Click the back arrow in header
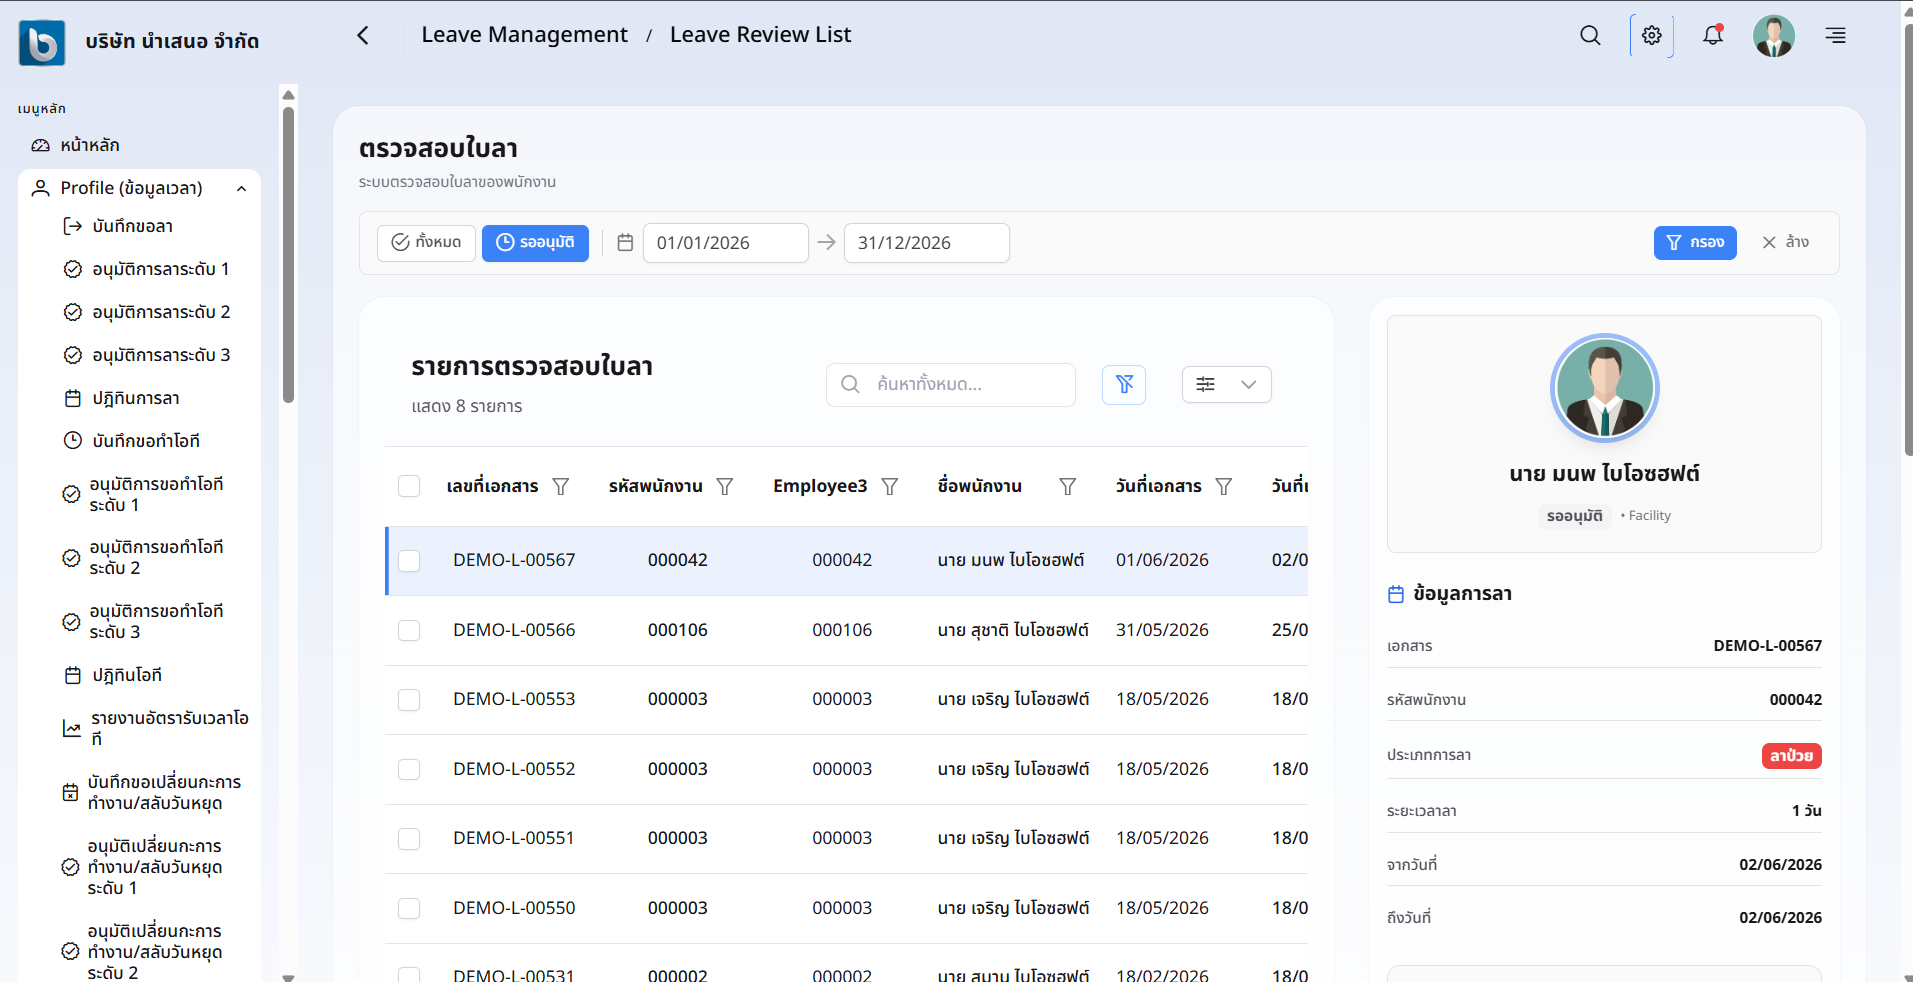 pos(363,35)
